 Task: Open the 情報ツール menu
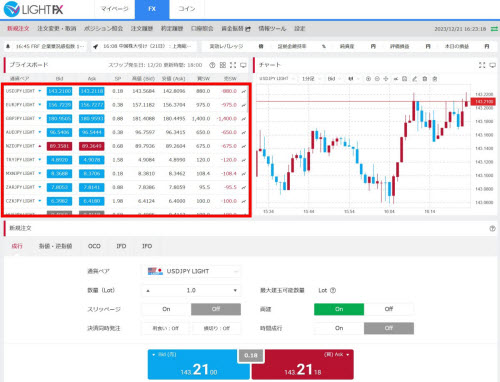(272, 29)
